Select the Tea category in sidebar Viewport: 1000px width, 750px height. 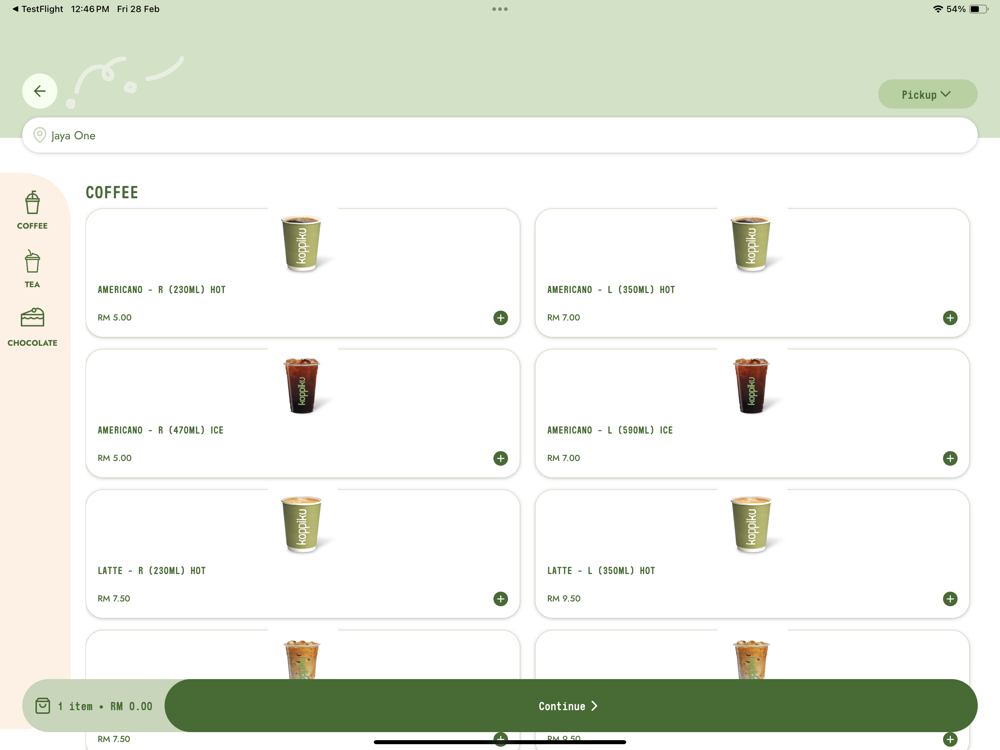coord(33,269)
